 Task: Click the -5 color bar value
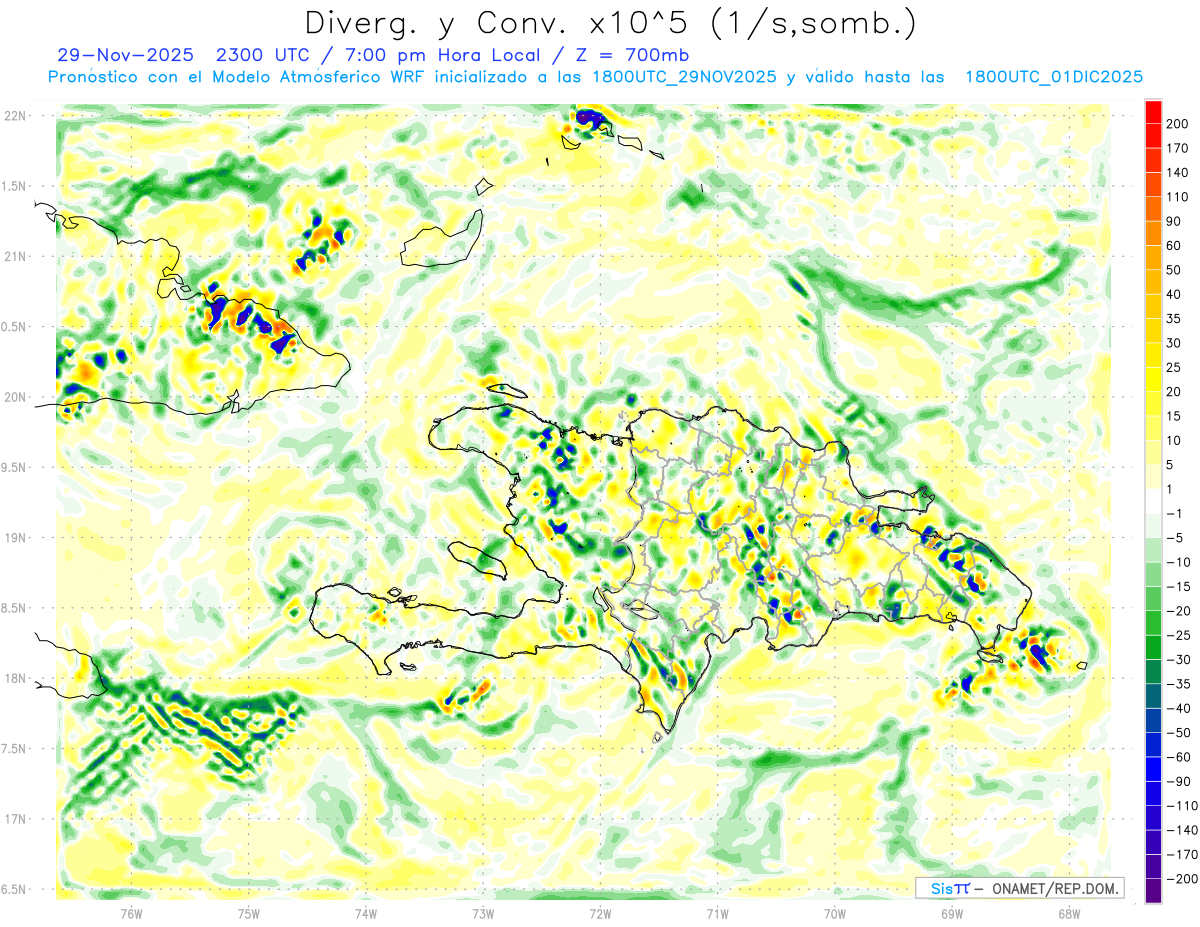coord(1176,537)
